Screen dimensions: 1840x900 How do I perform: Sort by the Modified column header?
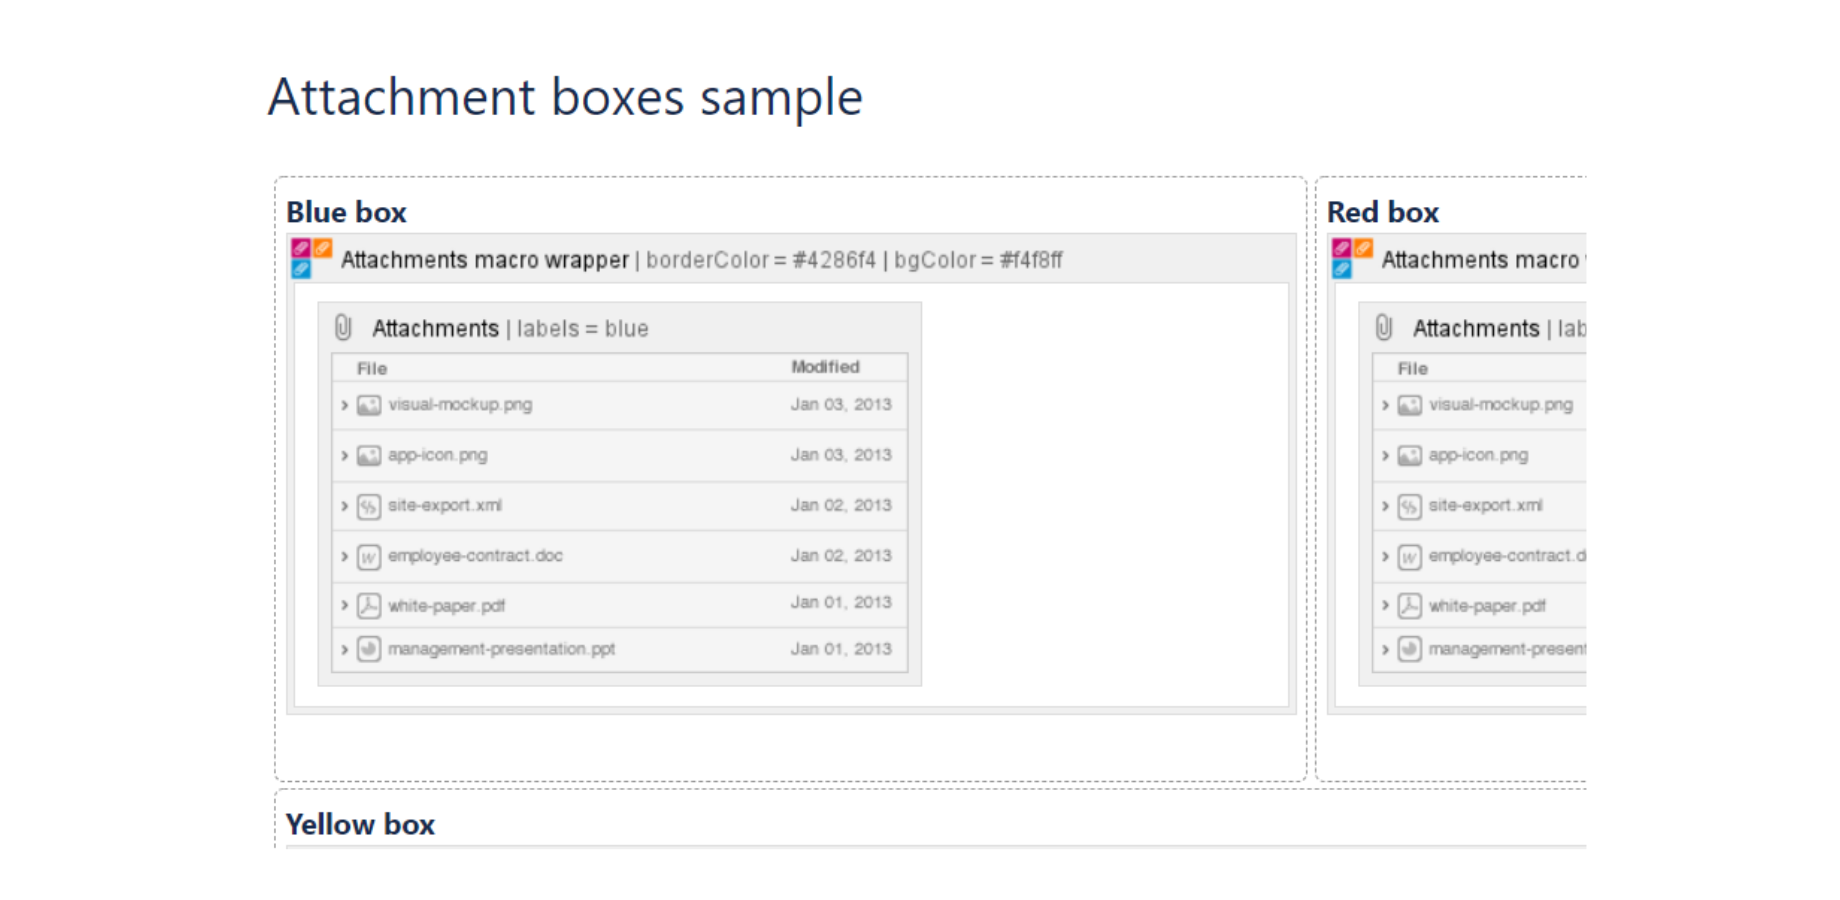pyautogui.click(x=825, y=367)
